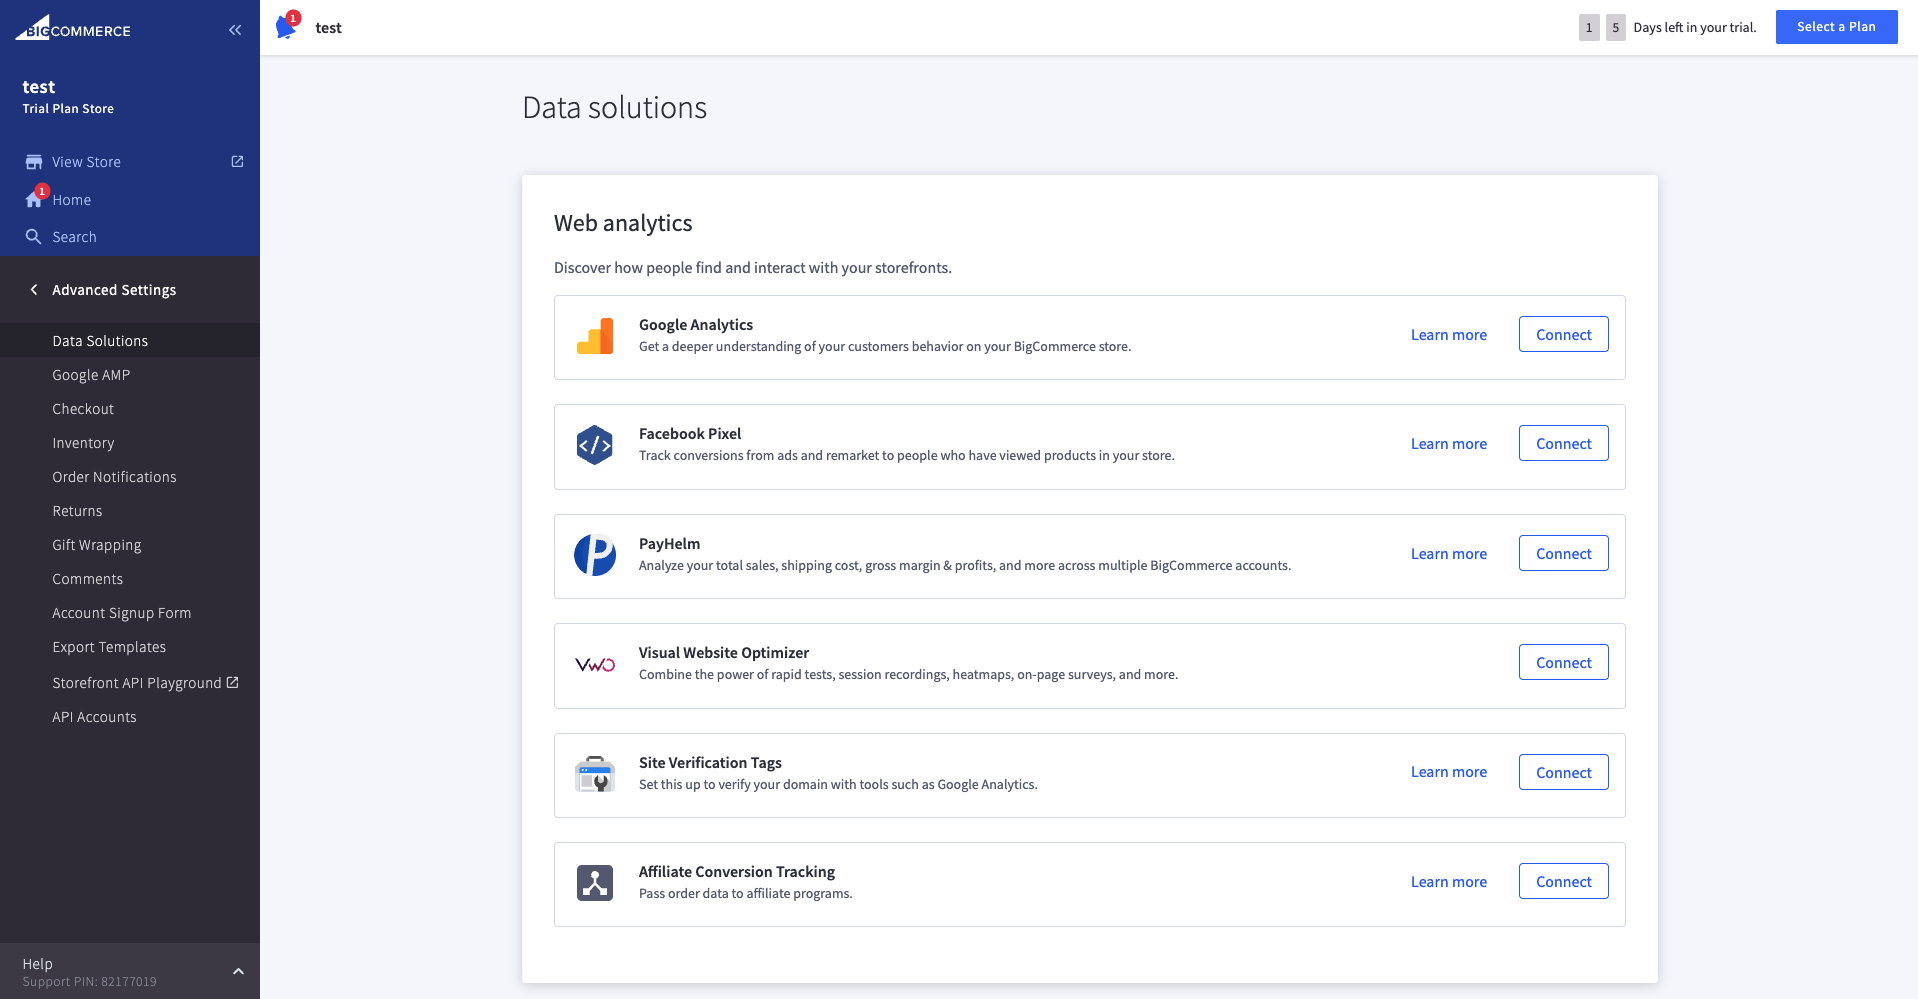Image resolution: width=1918 pixels, height=999 pixels.
Task: Click the Support PIN: 82177019 text
Action: click(89, 982)
